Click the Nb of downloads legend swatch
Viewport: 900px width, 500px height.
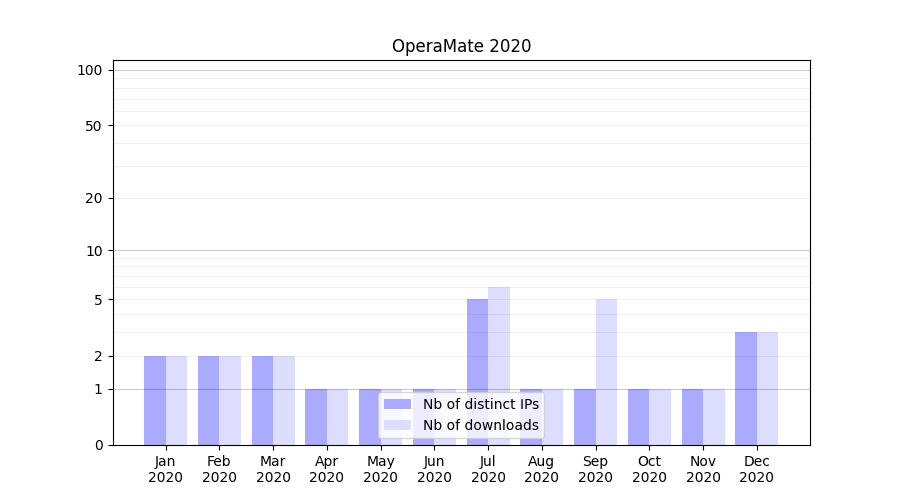(x=397, y=425)
